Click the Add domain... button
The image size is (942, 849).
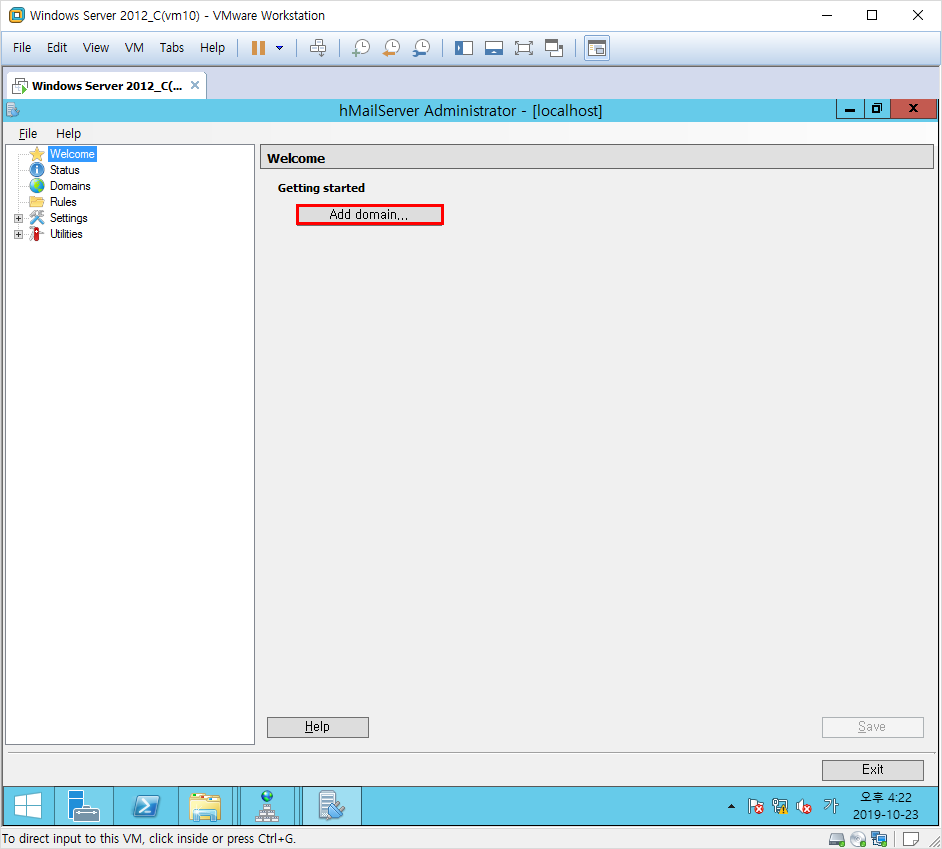369,215
